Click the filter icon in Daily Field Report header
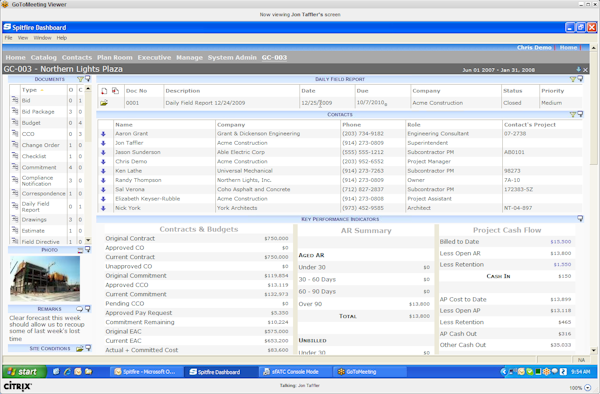This screenshot has height=394, width=600. 572,79
